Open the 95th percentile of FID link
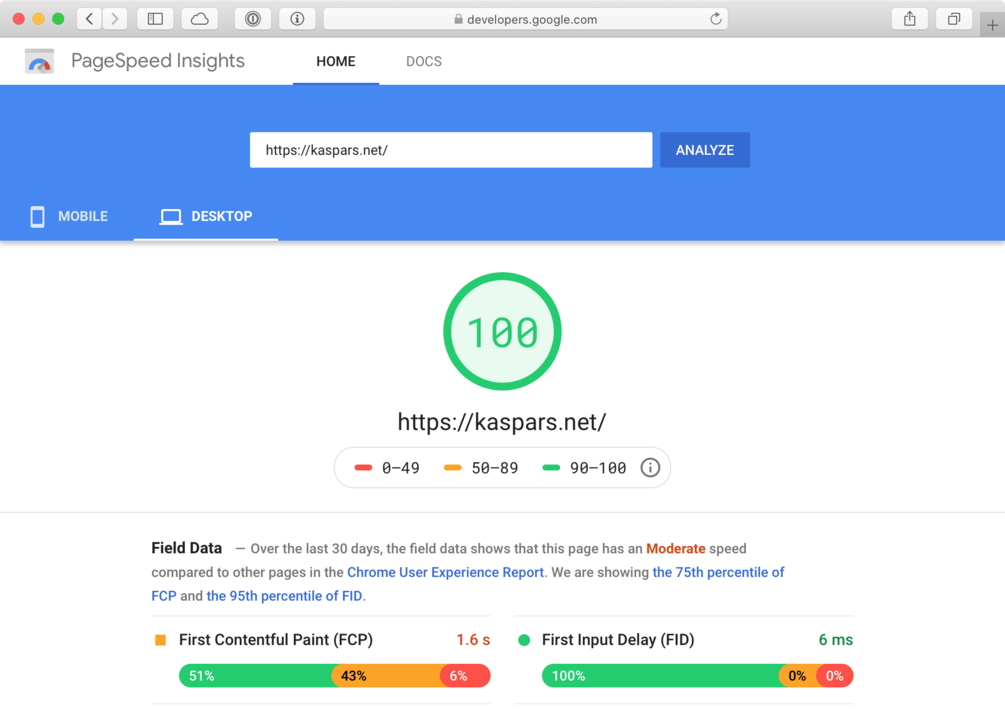 284,596
